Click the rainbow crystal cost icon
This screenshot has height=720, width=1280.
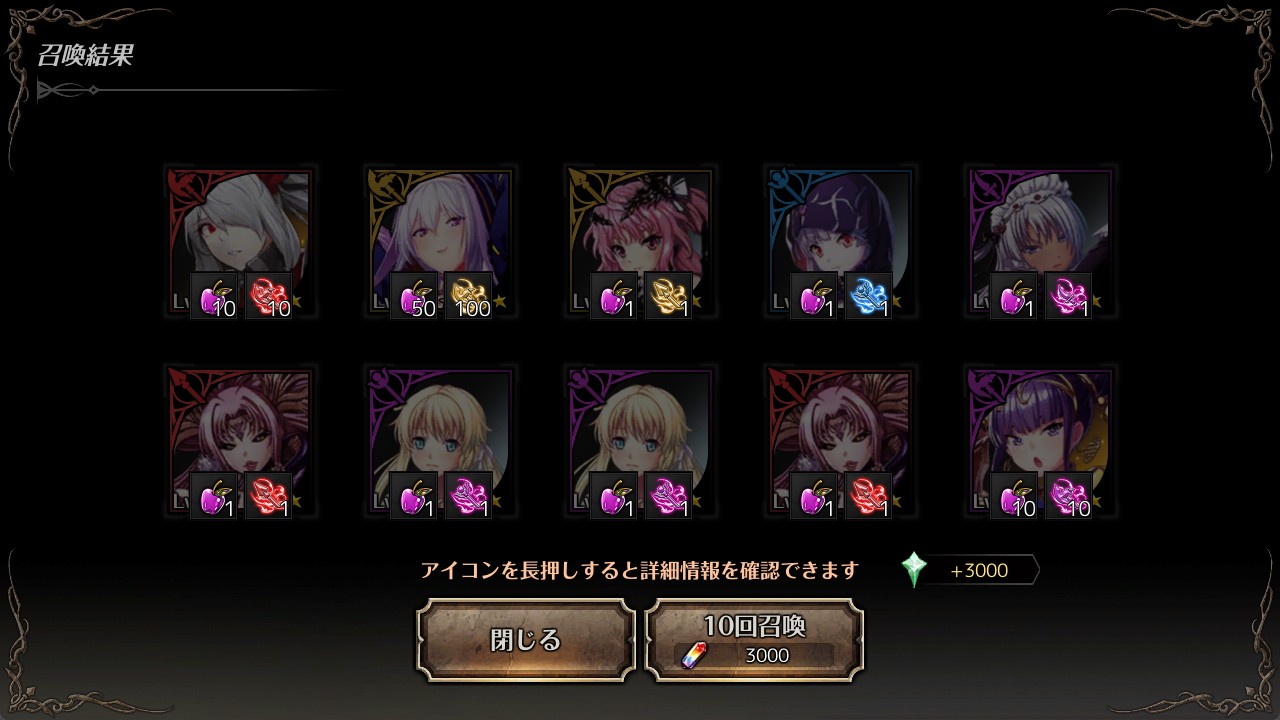[x=694, y=655]
